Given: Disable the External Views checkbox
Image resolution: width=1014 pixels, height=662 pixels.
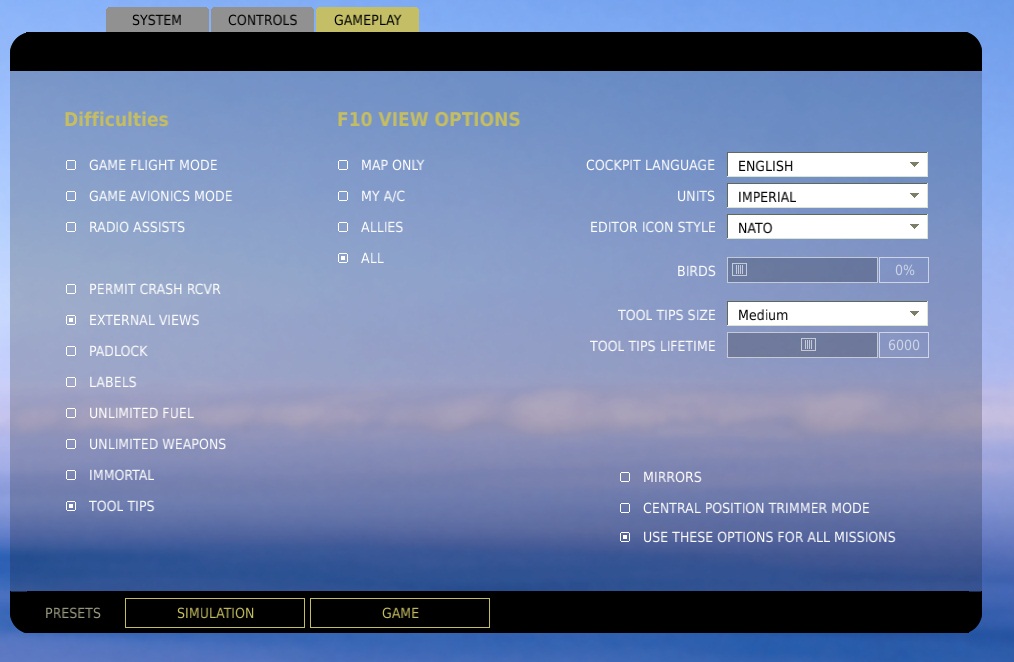Looking at the screenshot, I should [x=71, y=321].
